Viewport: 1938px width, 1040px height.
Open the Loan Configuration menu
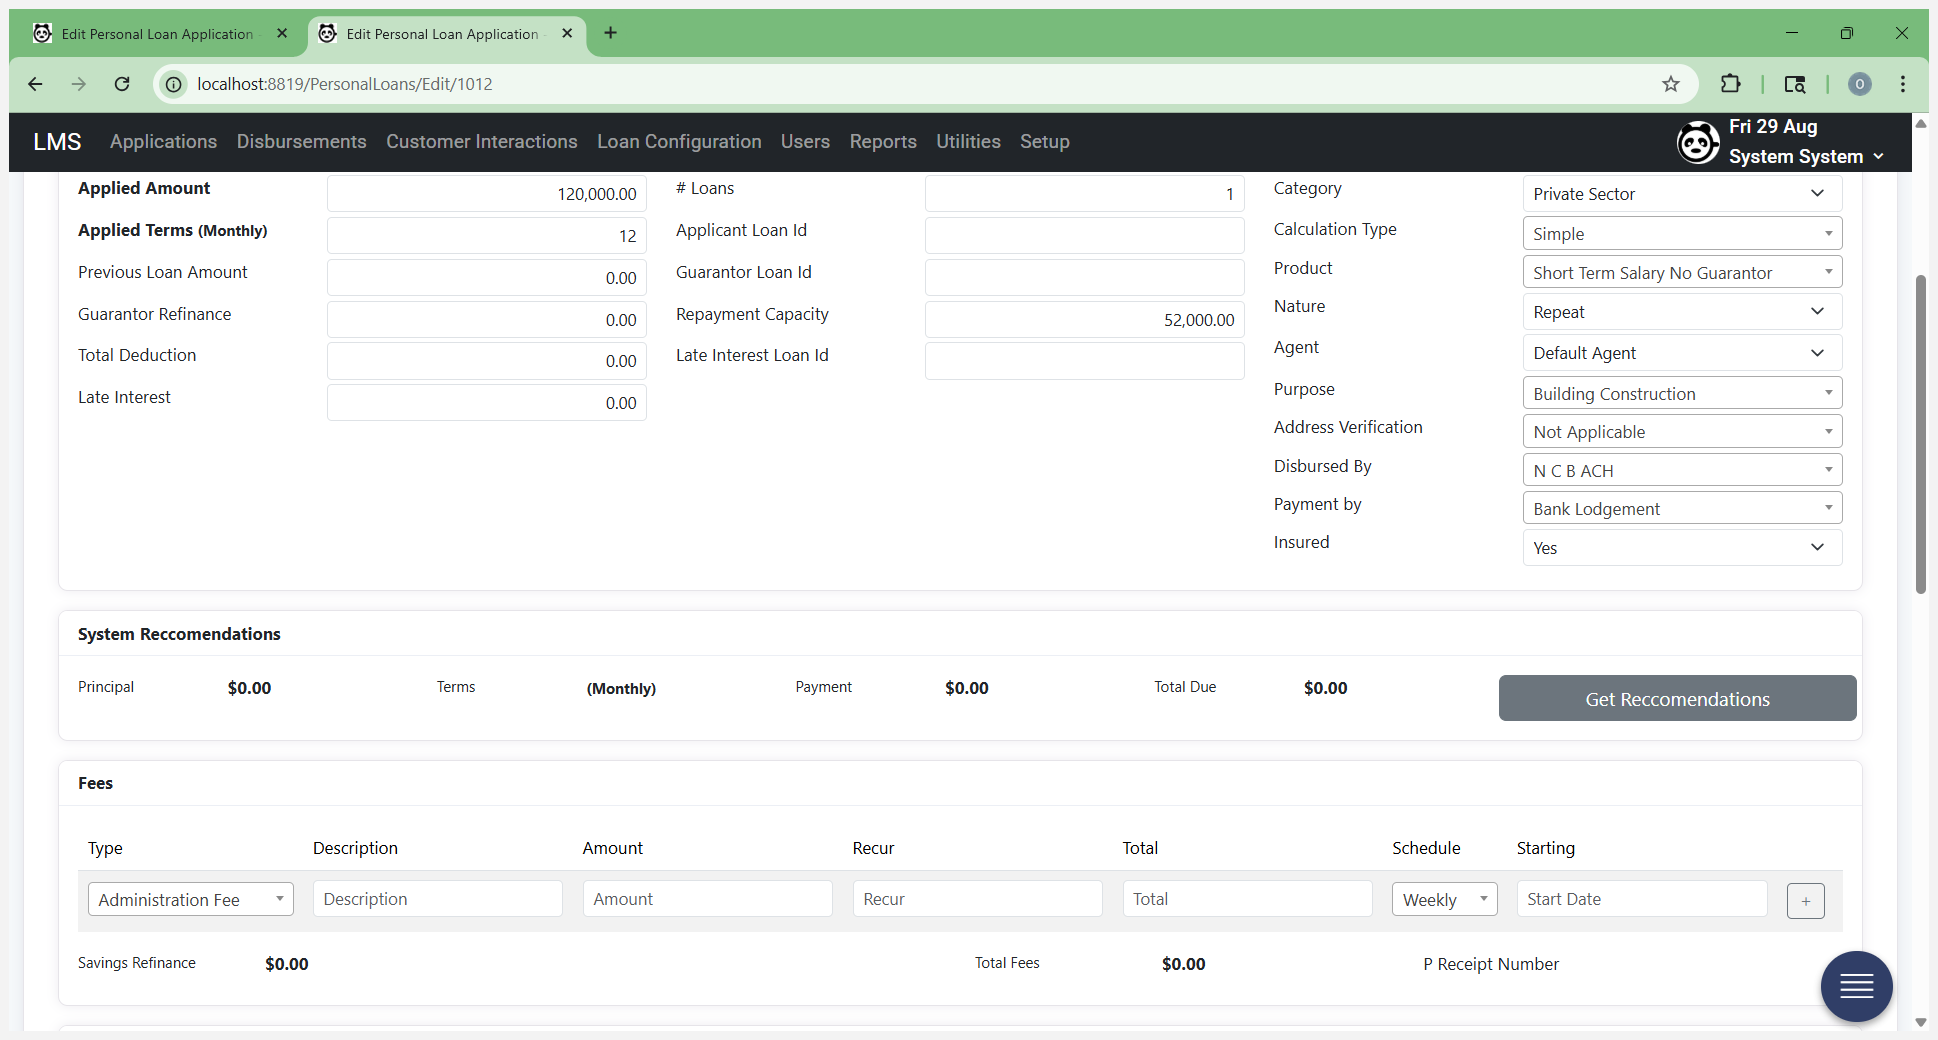(679, 142)
